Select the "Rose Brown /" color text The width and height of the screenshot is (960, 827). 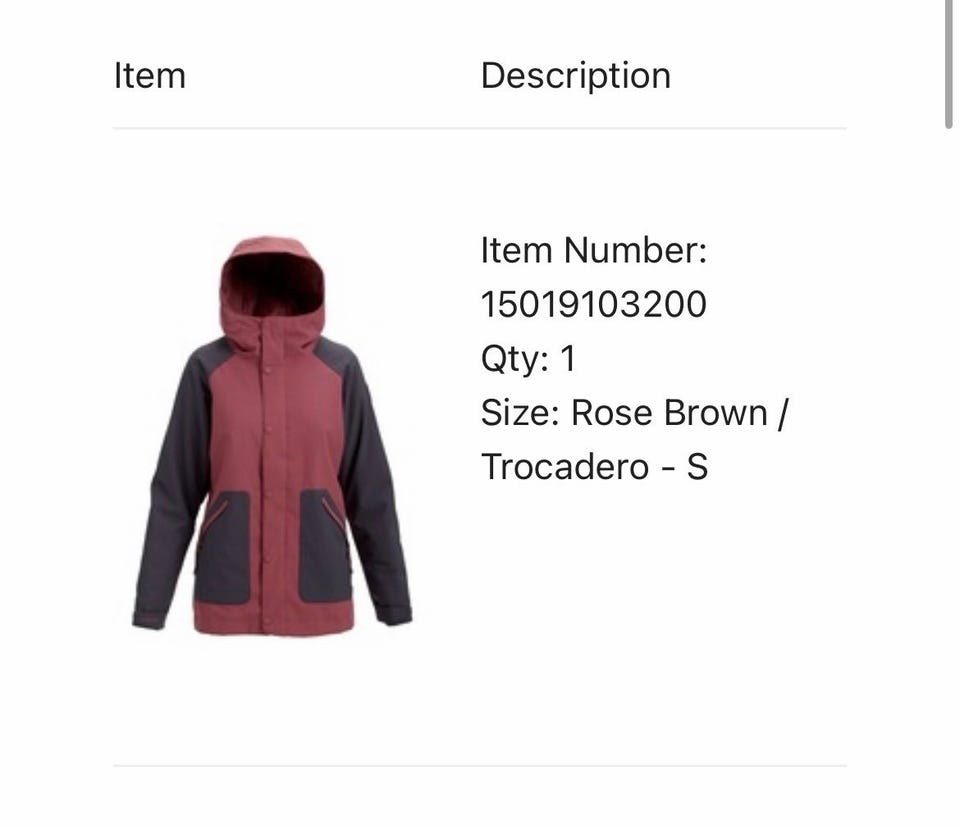click(x=680, y=412)
